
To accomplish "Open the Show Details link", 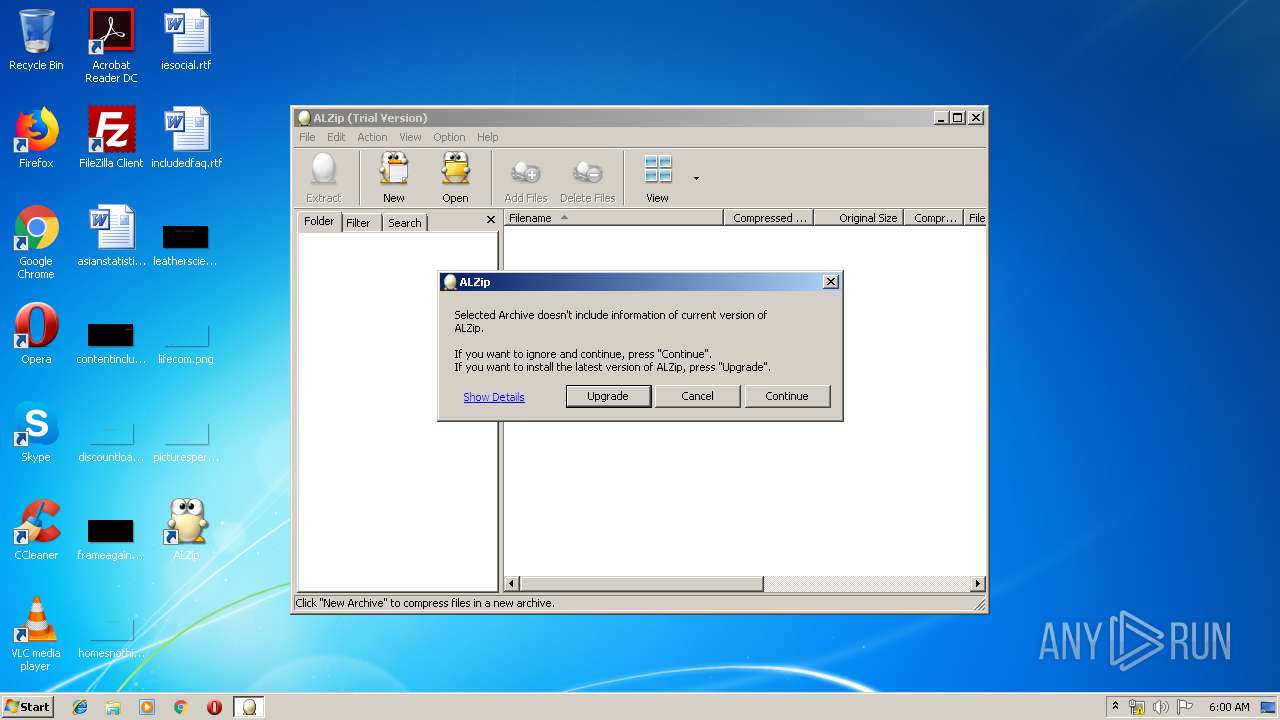I will pyautogui.click(x=494, y=397).
